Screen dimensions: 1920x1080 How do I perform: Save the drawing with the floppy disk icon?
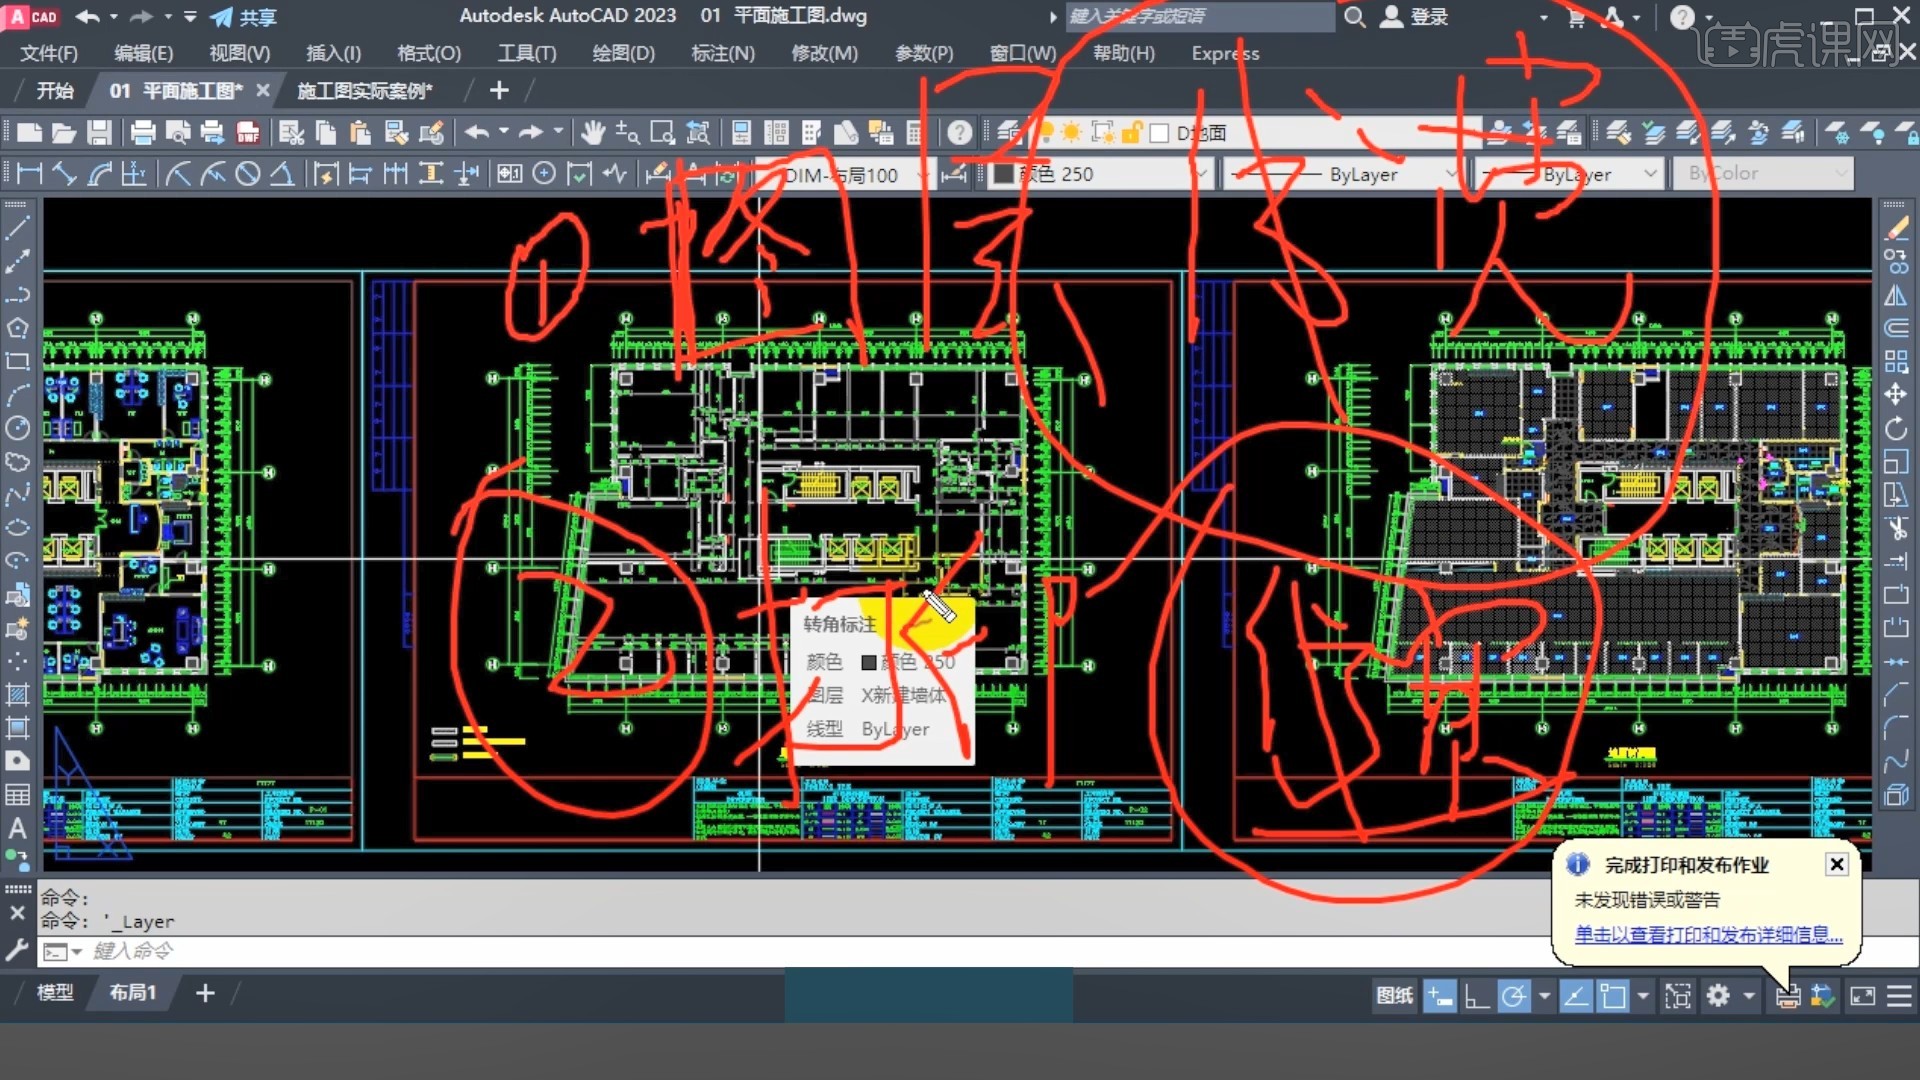[99, 133]
